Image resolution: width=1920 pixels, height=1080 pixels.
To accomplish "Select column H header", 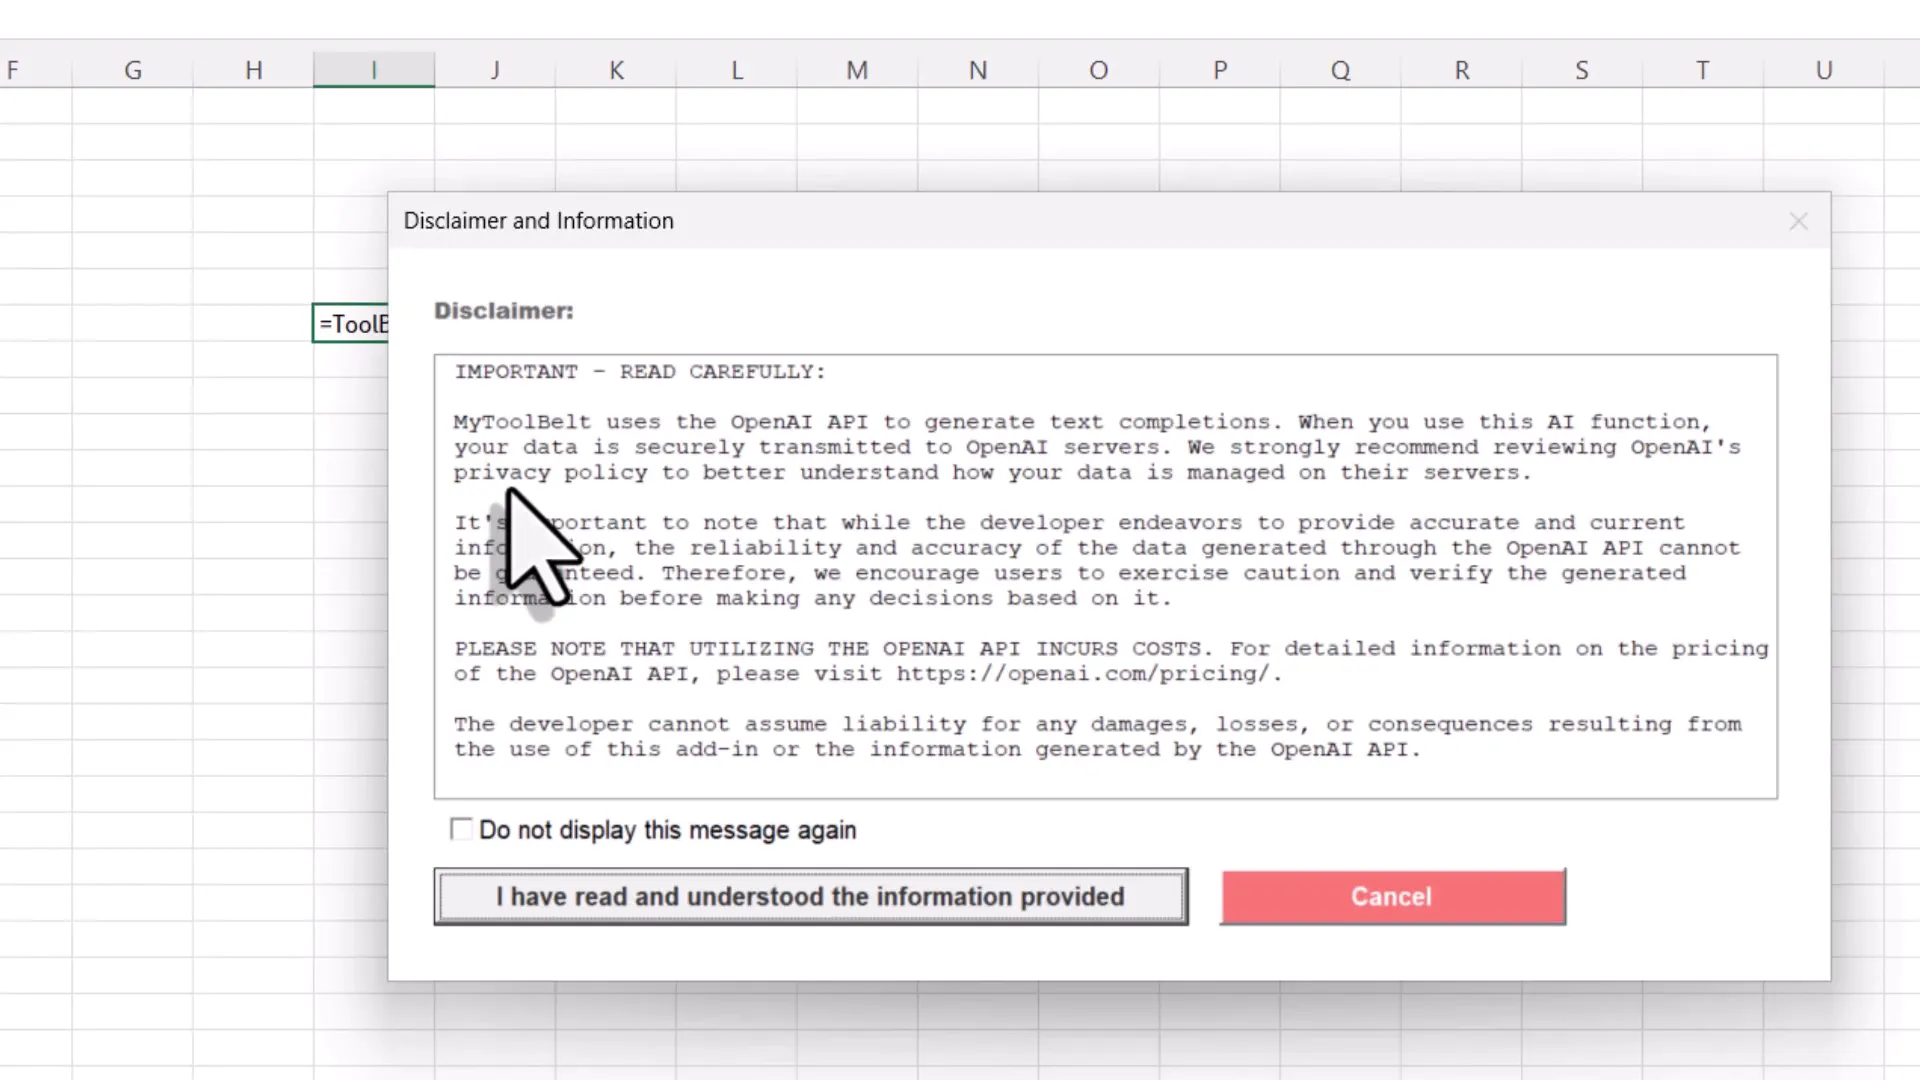I will coord(254,70).
